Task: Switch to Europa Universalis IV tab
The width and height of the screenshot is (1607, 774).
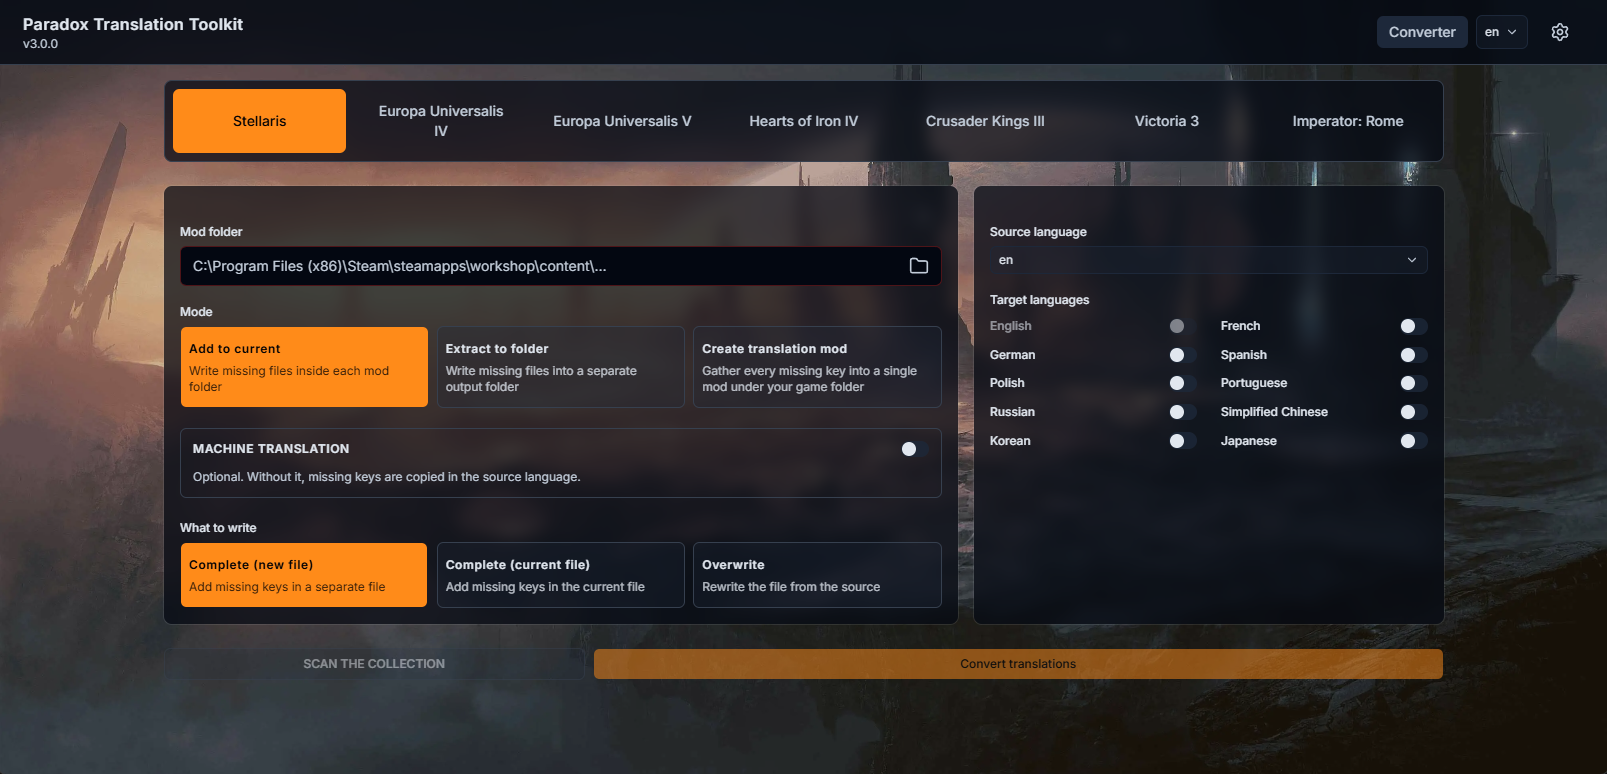Action: [x=441, y=121]
